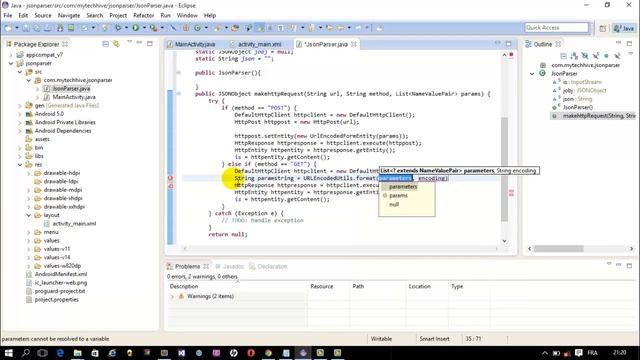
Task: Switch to activity_main.xml editor tab
Action: pos(259,44)
